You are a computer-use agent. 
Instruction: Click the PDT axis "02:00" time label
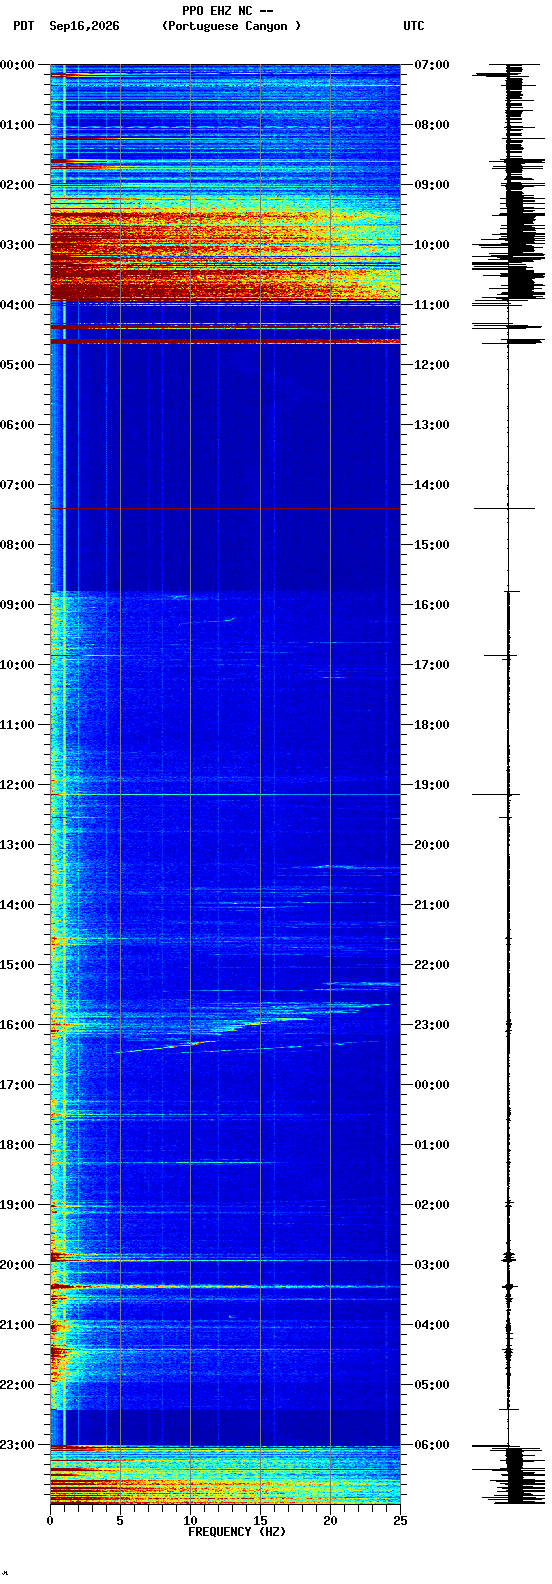[x=17, y=185]
